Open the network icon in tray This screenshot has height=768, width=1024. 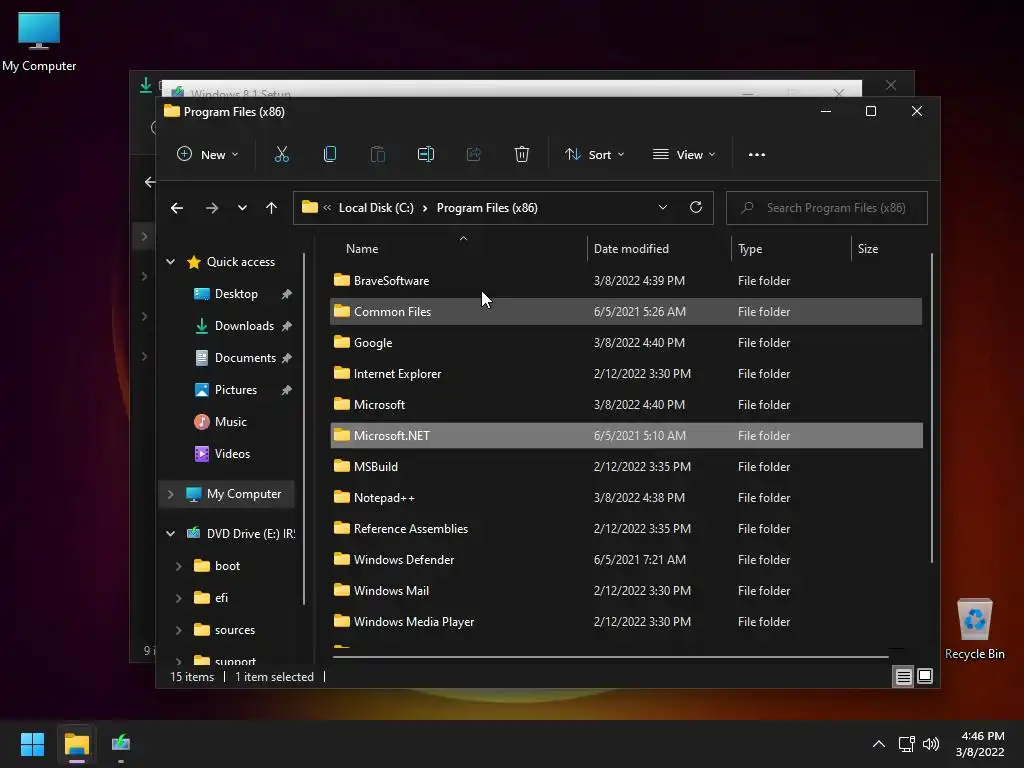coord(906,744)
